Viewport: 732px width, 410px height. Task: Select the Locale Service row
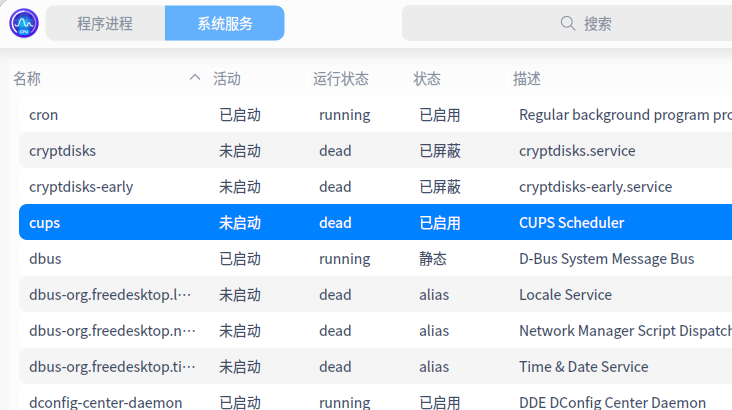(565, 295)
